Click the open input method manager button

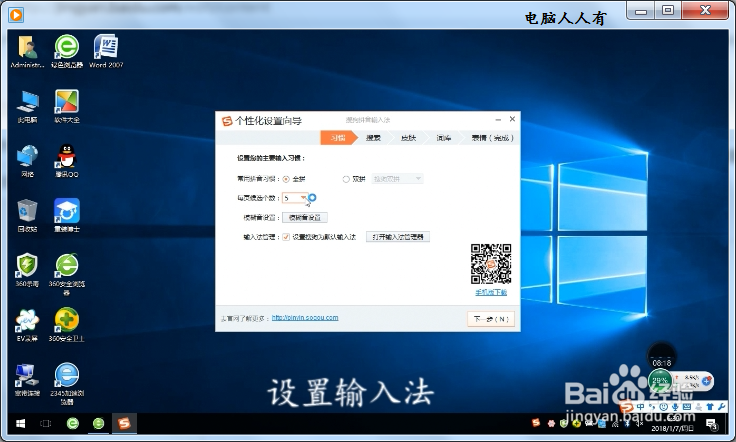(398, 237)
